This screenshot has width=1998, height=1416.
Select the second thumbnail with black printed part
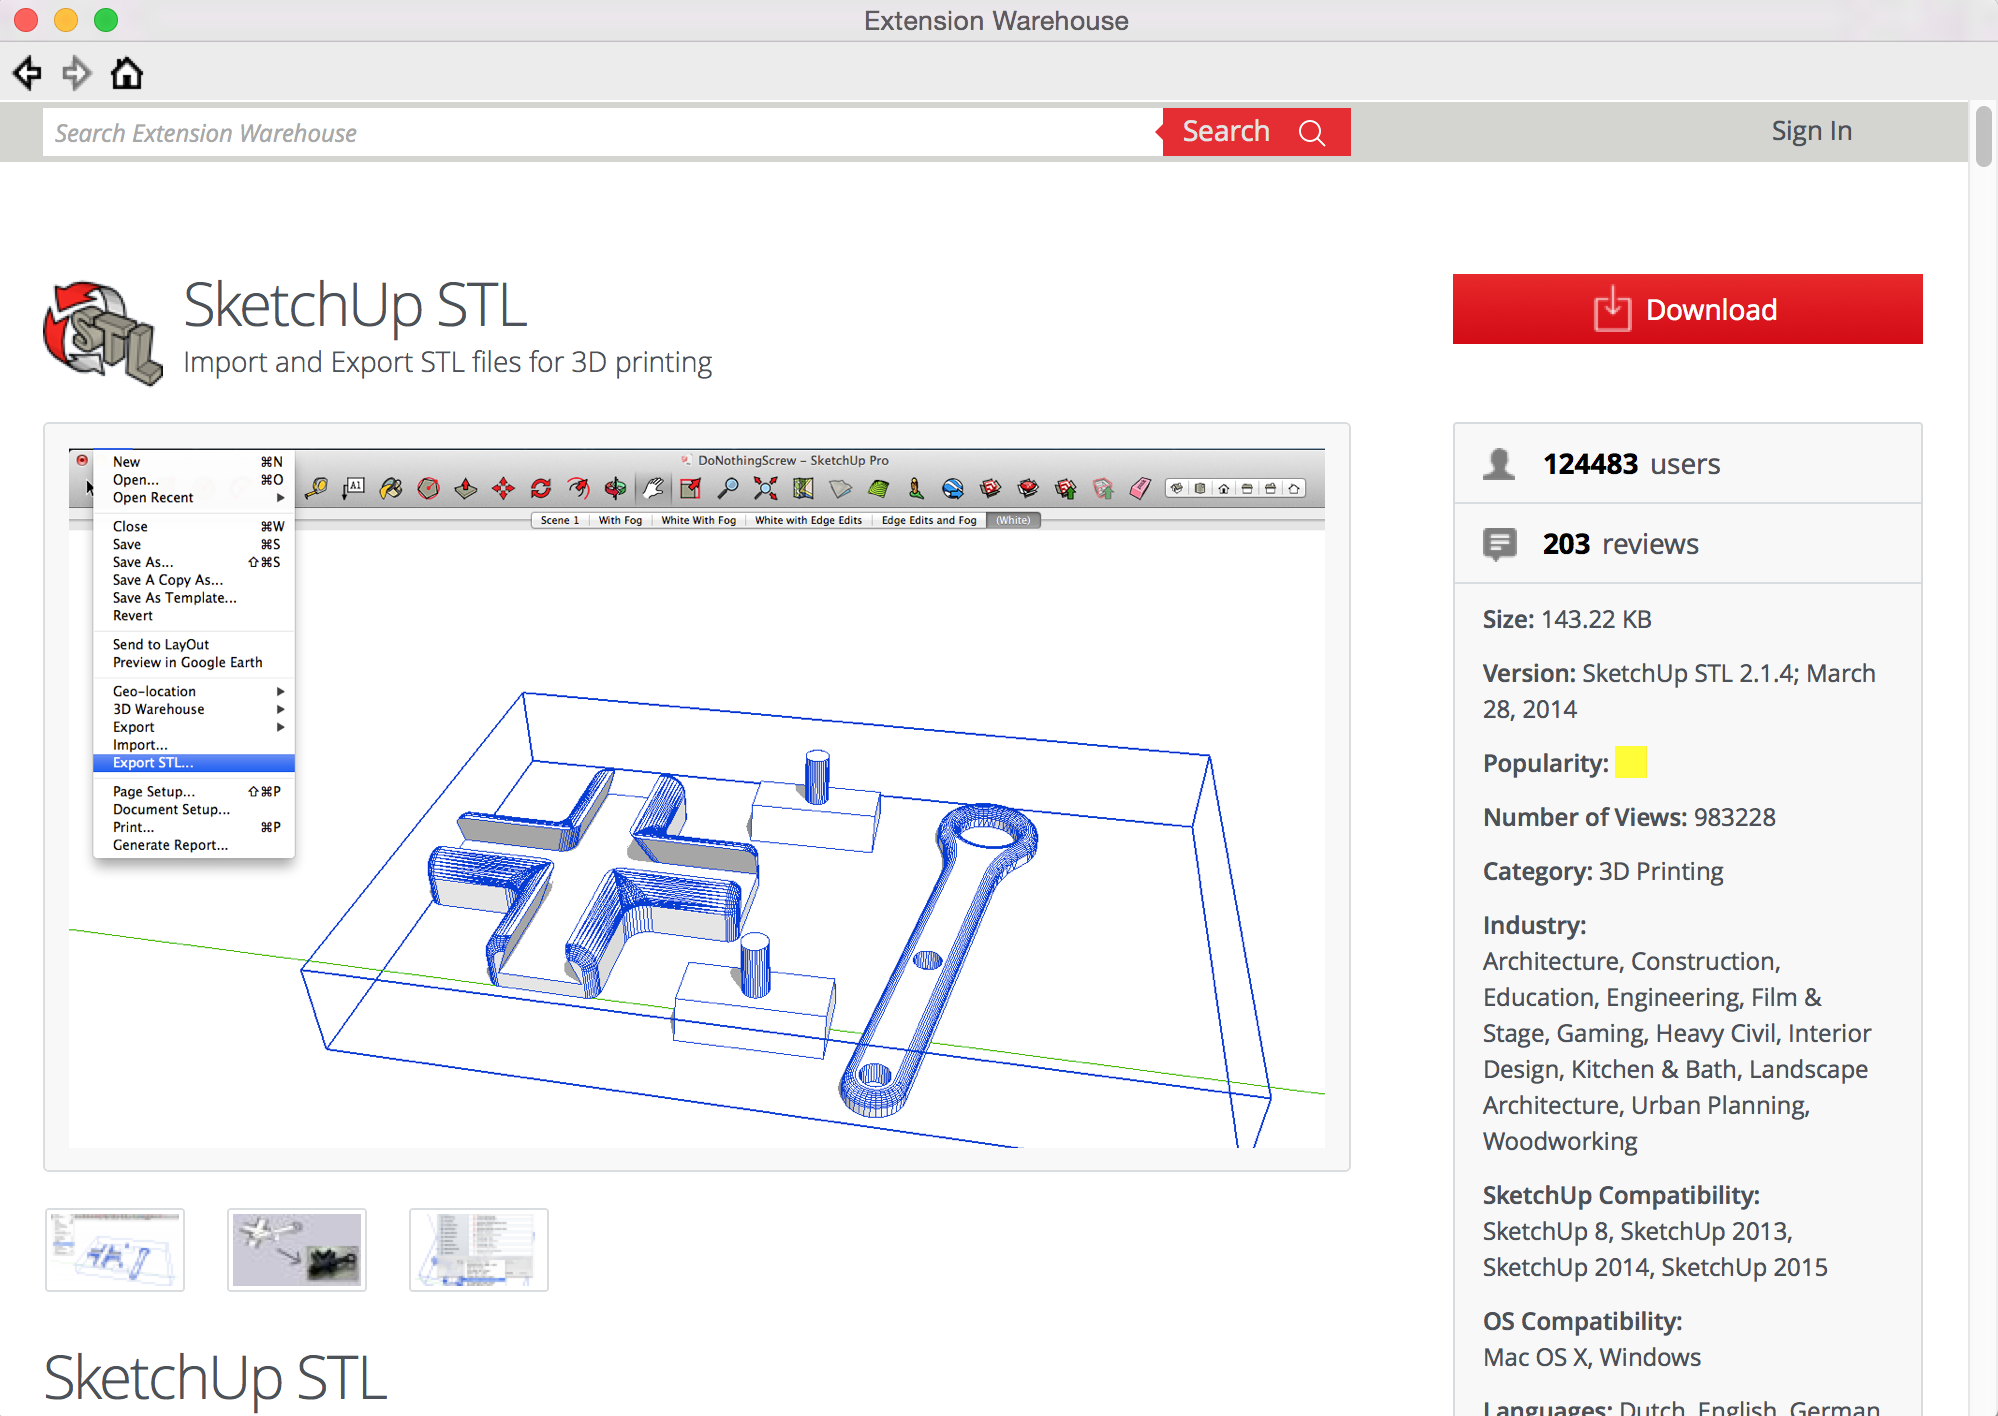[x=297, y=1250]
